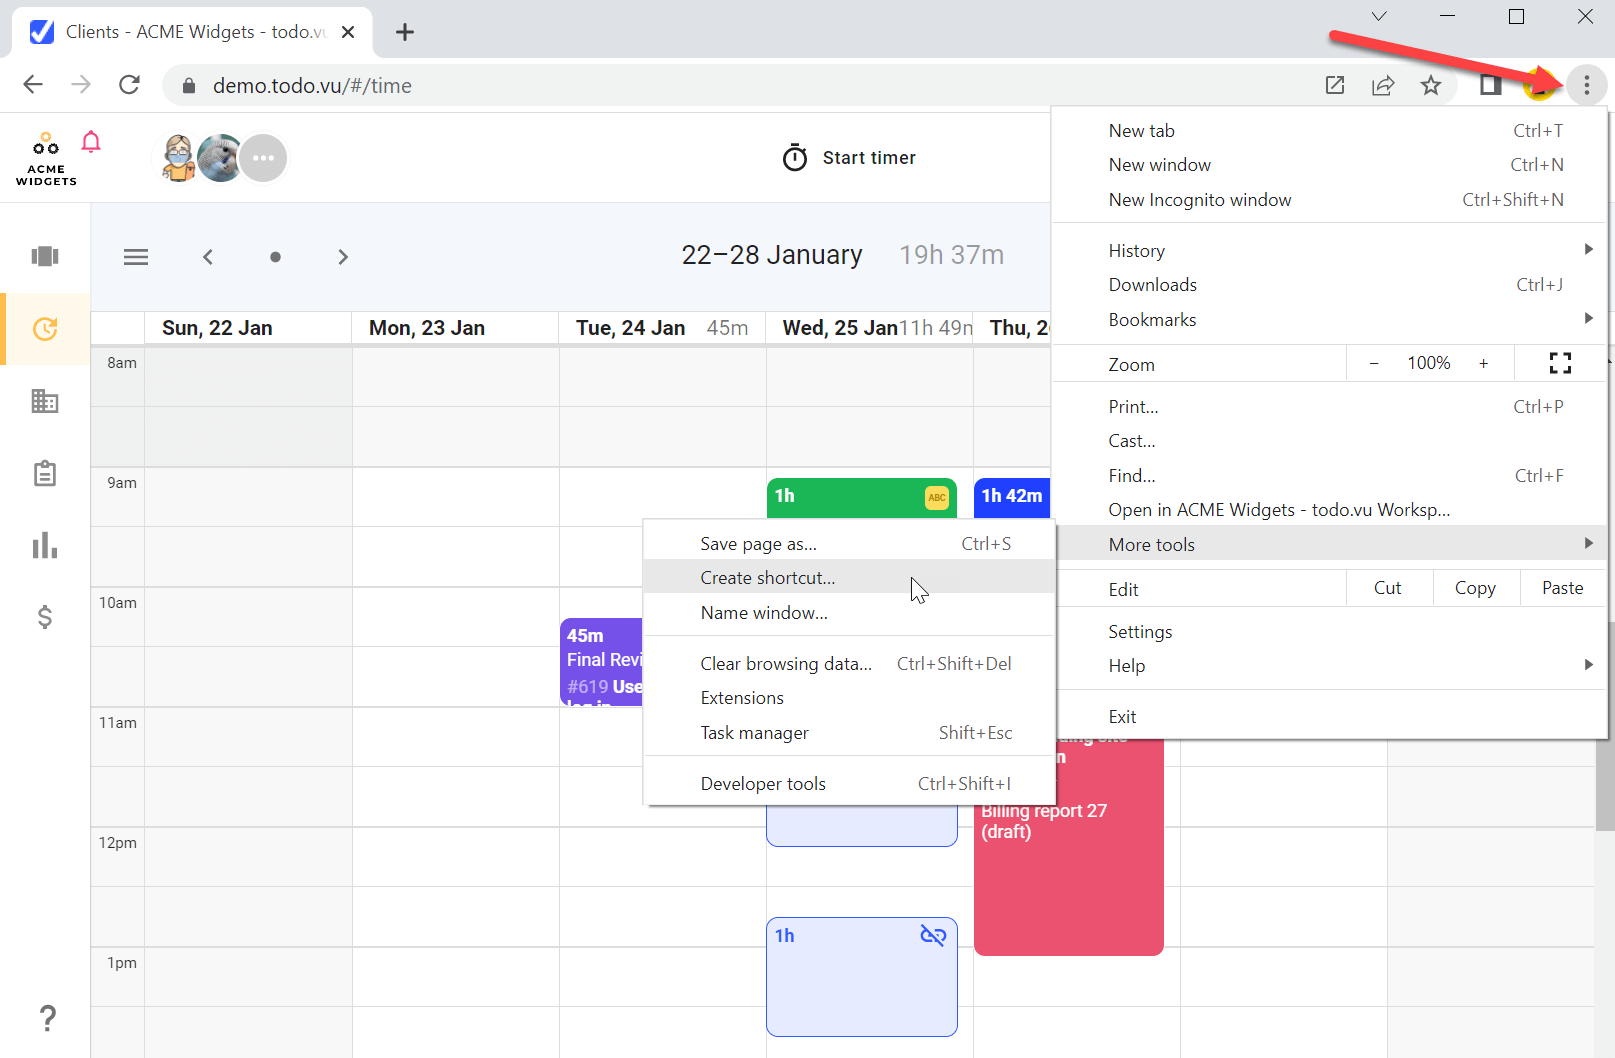
Task: Select Find... menu item
Action: (1329, 475)
